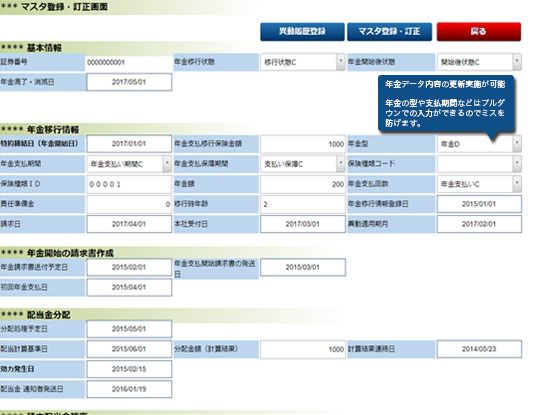This screenshot has width=534, height=415.
Task: Expand the 年金型 dropdown showing 年金D
Action: click(479, 144)
